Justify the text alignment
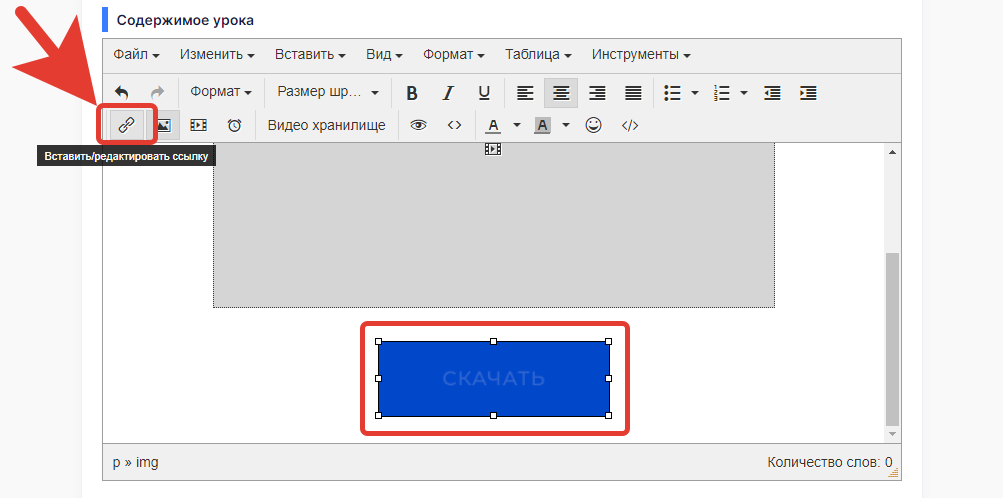The height and width of the screenshot is (498, 1003). pyautogui.click(x=633, y=93)
